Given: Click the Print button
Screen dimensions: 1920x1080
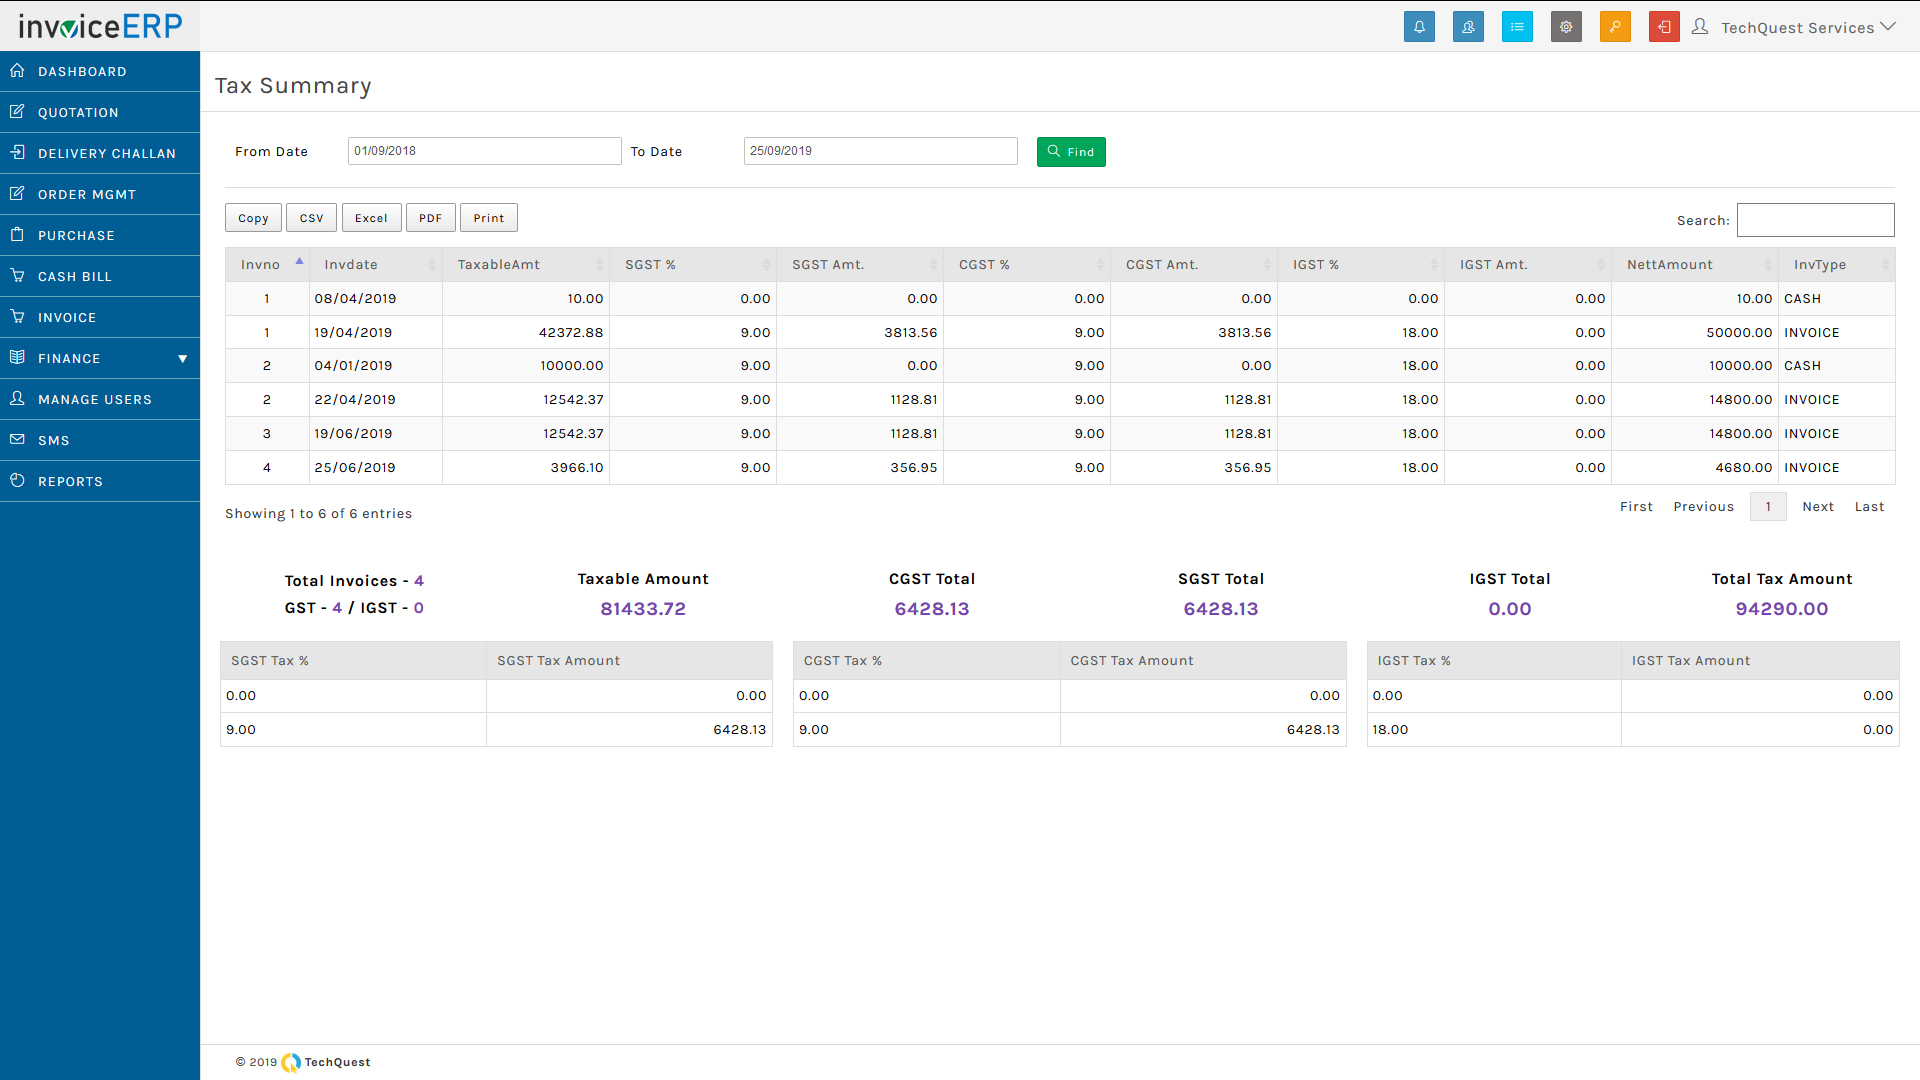Looking at the screenshot, I should (487, 218).
